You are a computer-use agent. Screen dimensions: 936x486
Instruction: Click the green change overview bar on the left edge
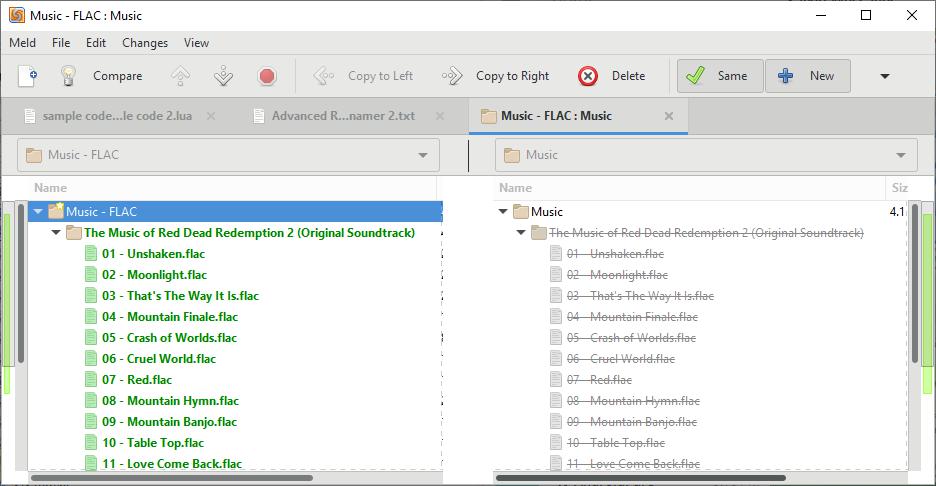coord(7,304)
